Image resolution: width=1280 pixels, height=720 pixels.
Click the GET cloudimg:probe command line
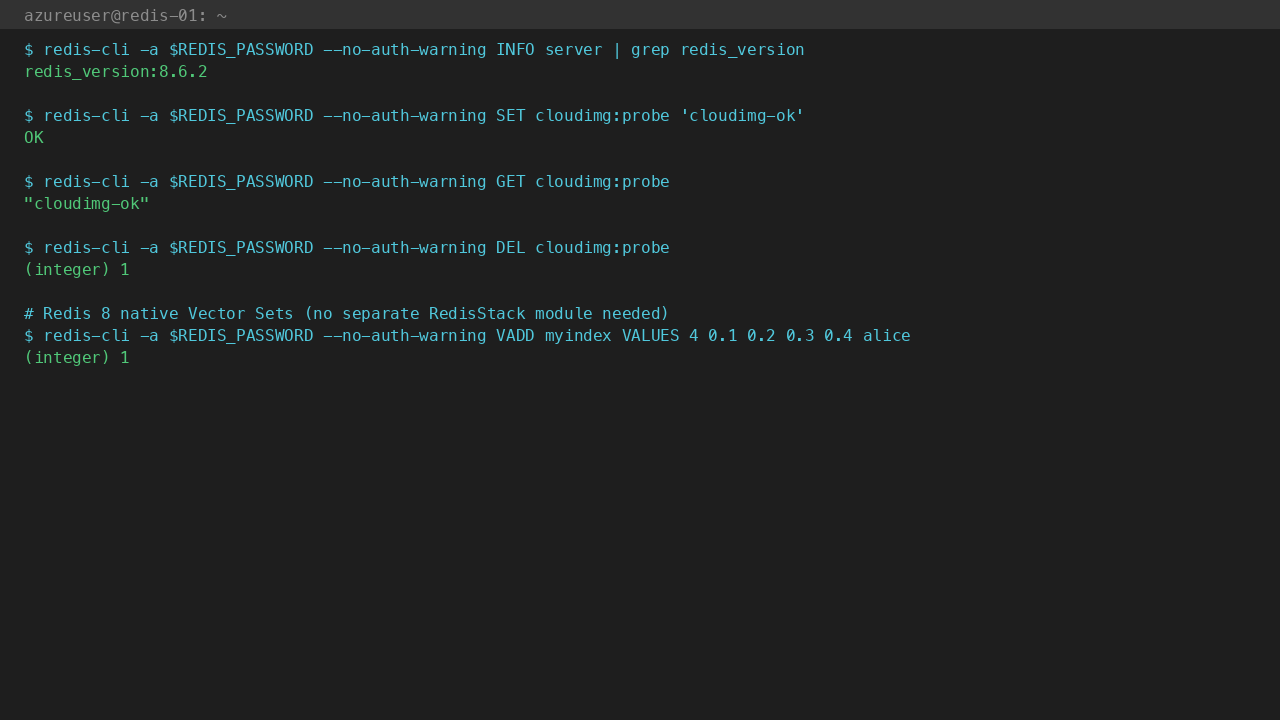pos(347,182)
